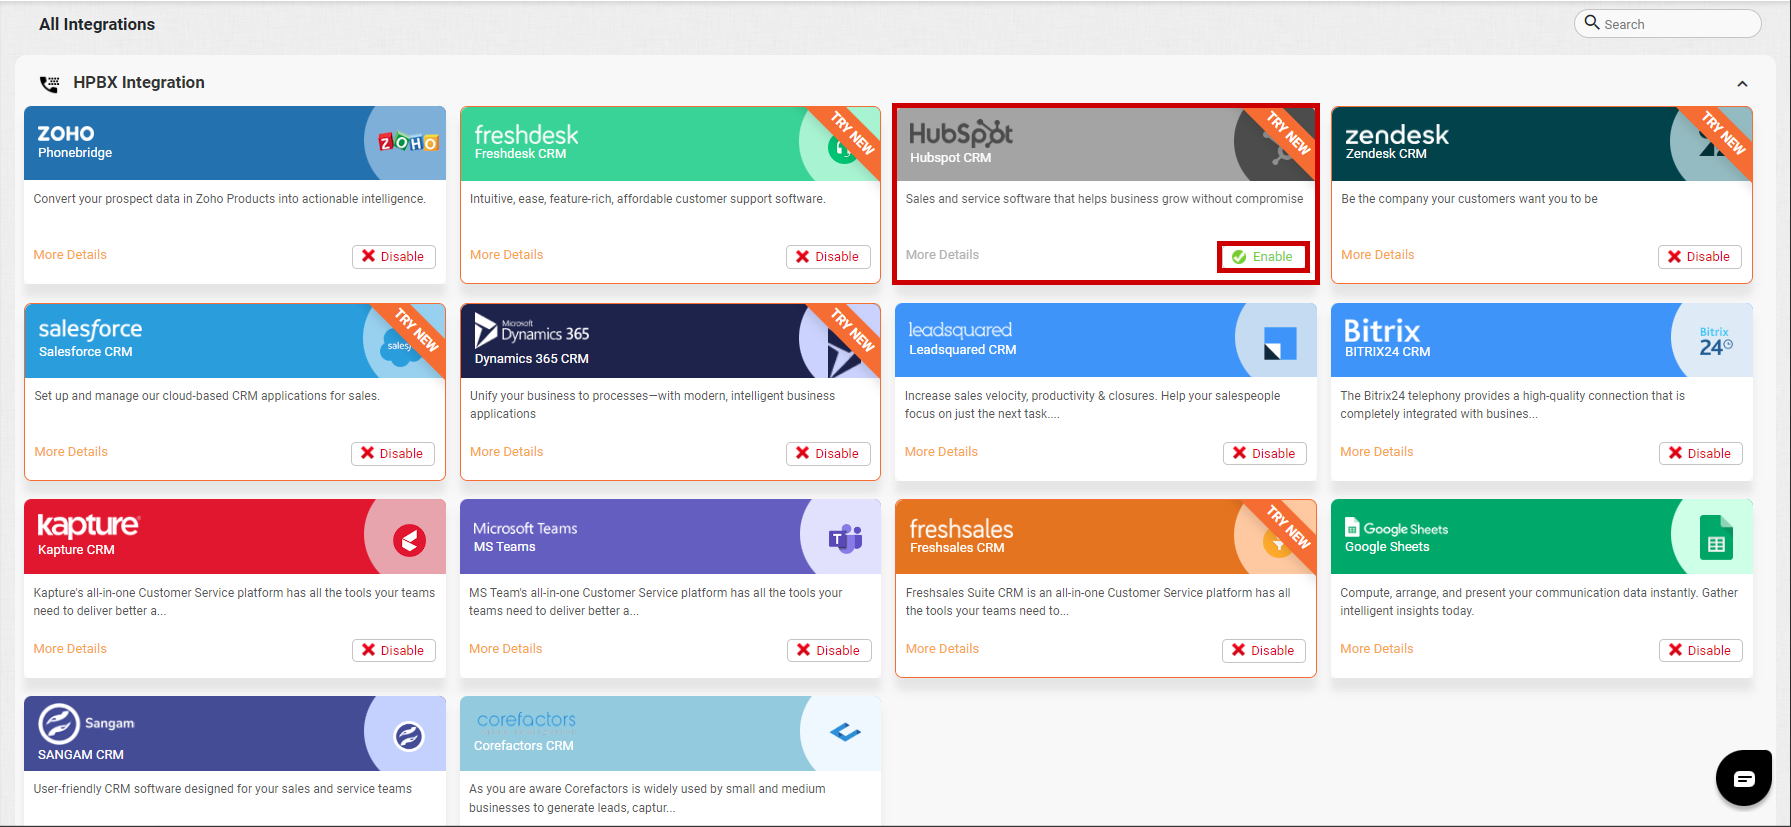Disable the Zoho Phonebridge integration
This screenshot has width=1791, height=827.
[x=393, y=256]
